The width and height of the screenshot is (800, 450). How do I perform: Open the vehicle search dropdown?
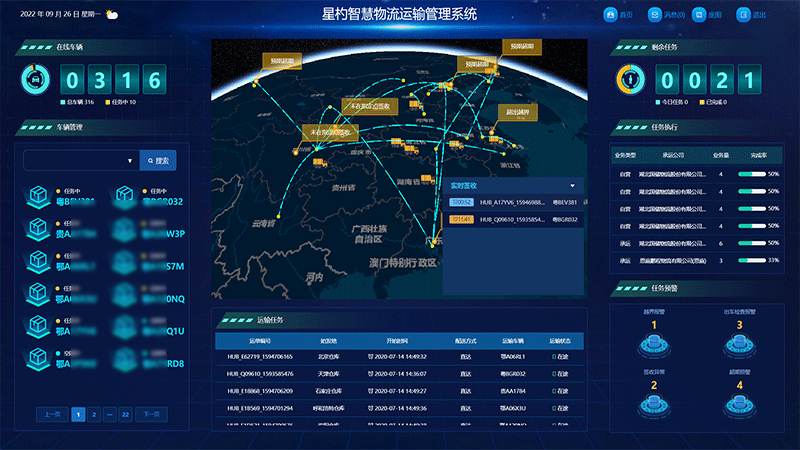[x=130, y=160]
